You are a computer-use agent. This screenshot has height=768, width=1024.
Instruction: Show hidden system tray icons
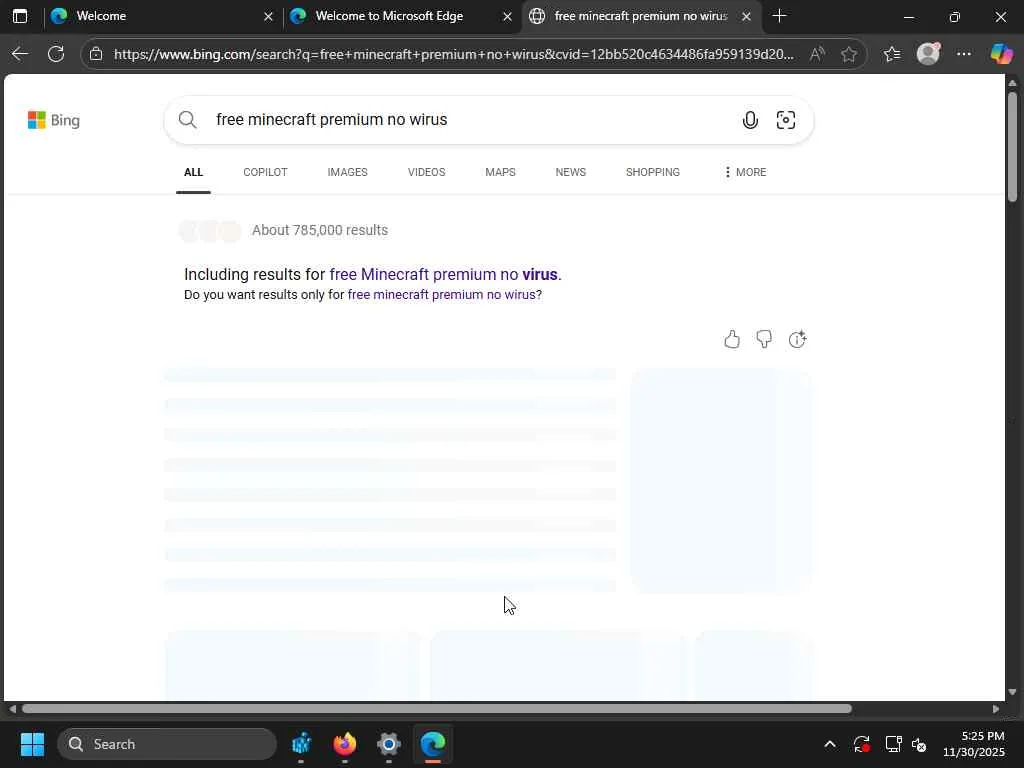[830, 744]
